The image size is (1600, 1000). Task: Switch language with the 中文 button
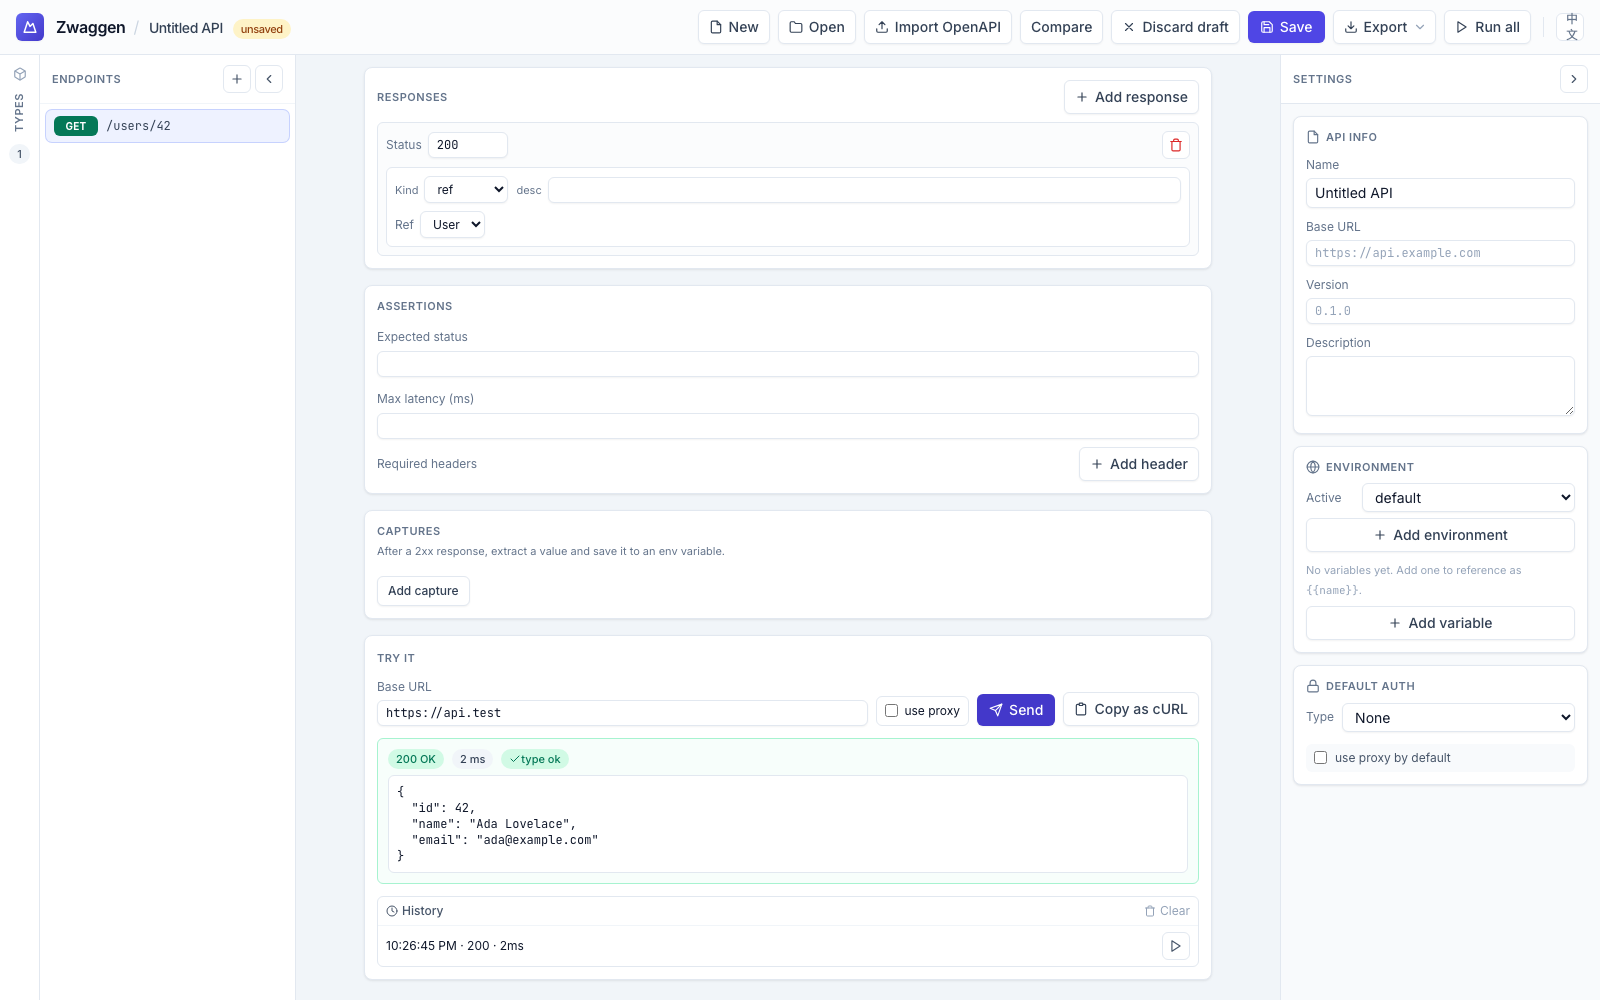tap(1571, 27)
